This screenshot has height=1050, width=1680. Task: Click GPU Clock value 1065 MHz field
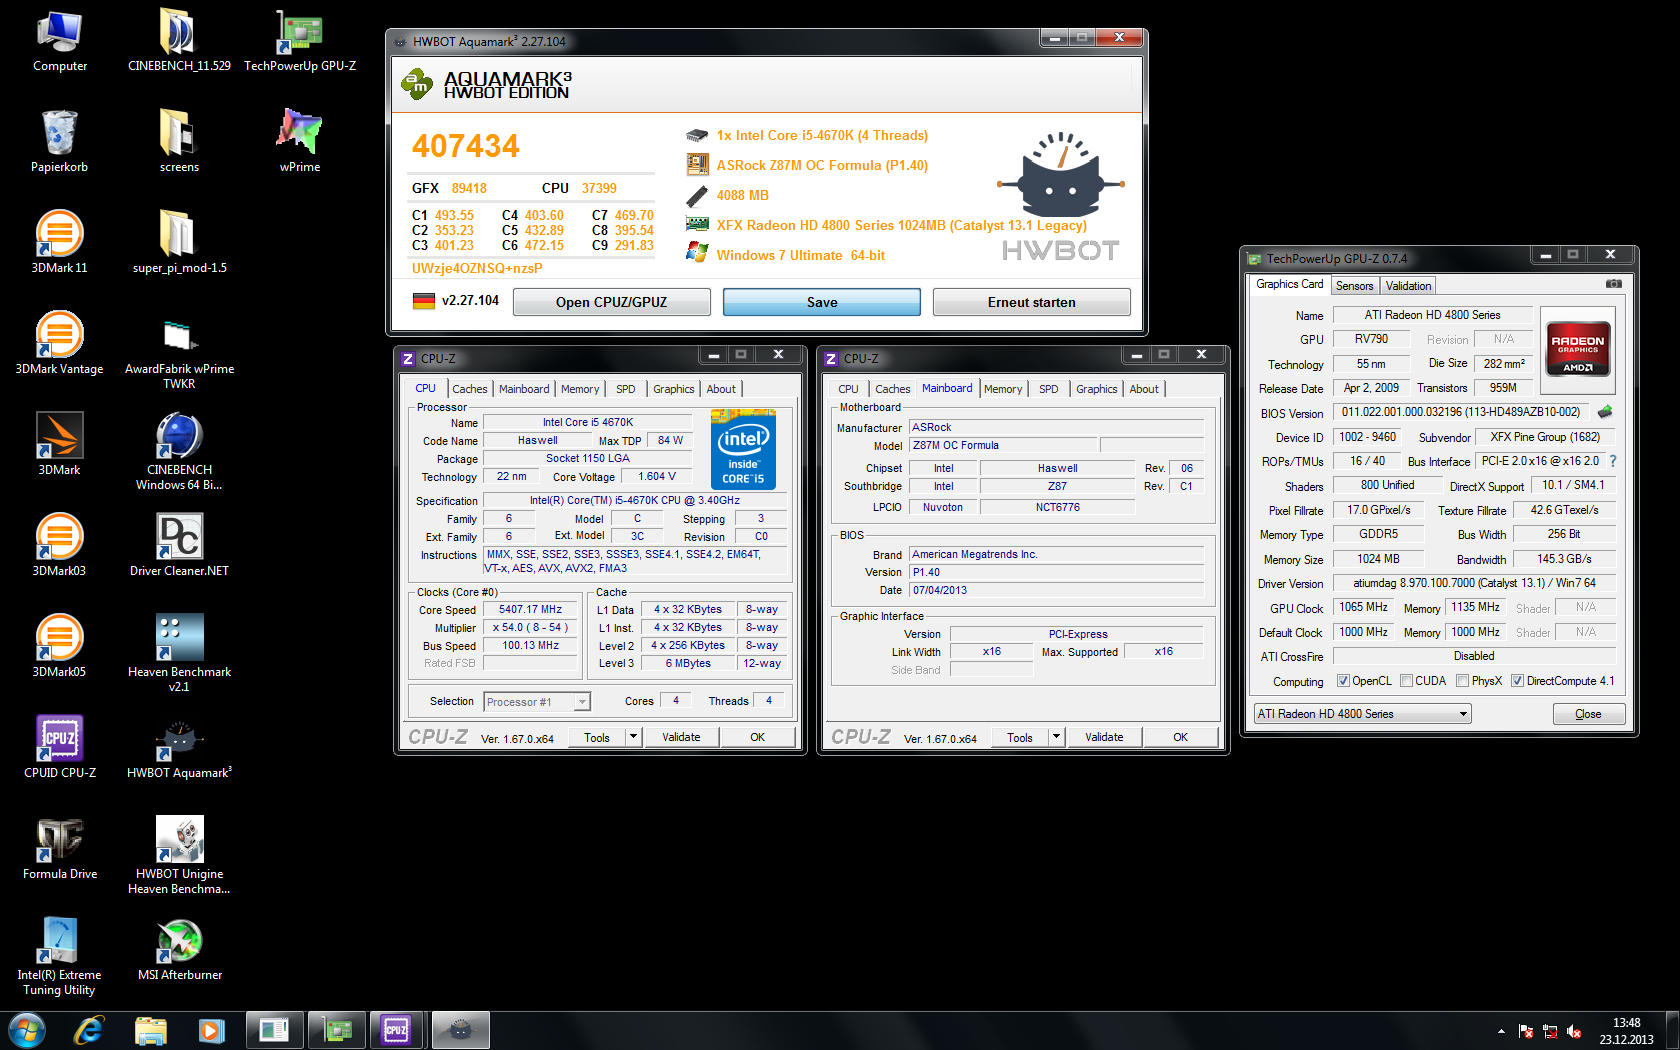tap(1364, 607)
